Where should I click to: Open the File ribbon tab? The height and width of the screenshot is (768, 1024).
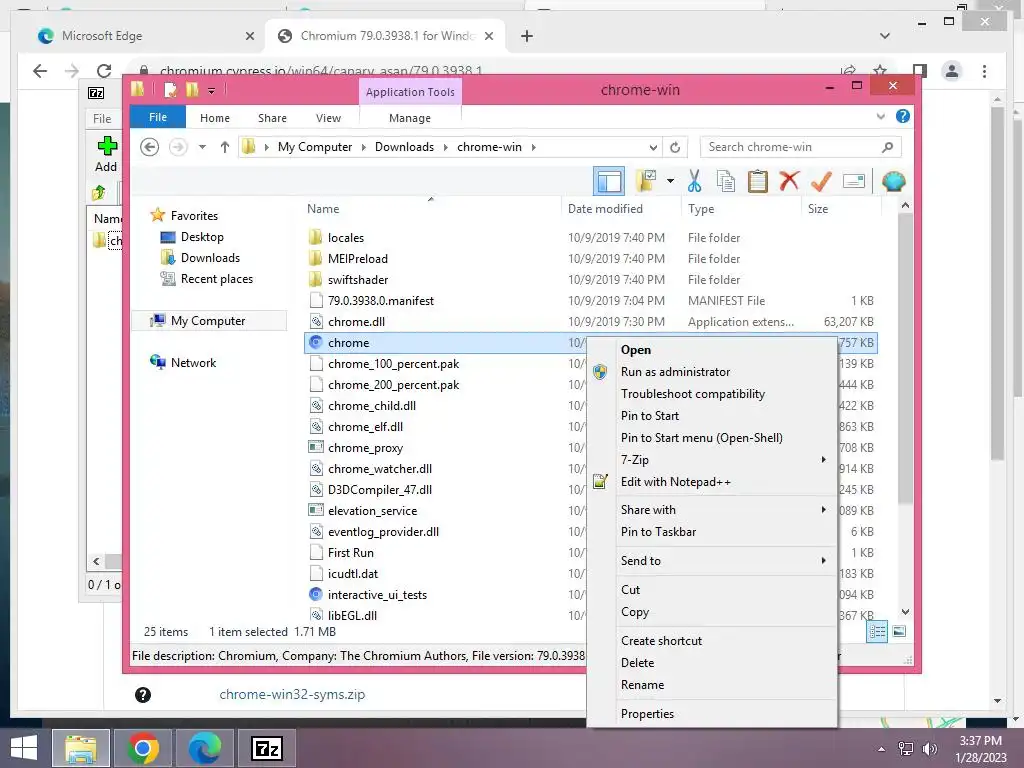(x=158, y=117)
